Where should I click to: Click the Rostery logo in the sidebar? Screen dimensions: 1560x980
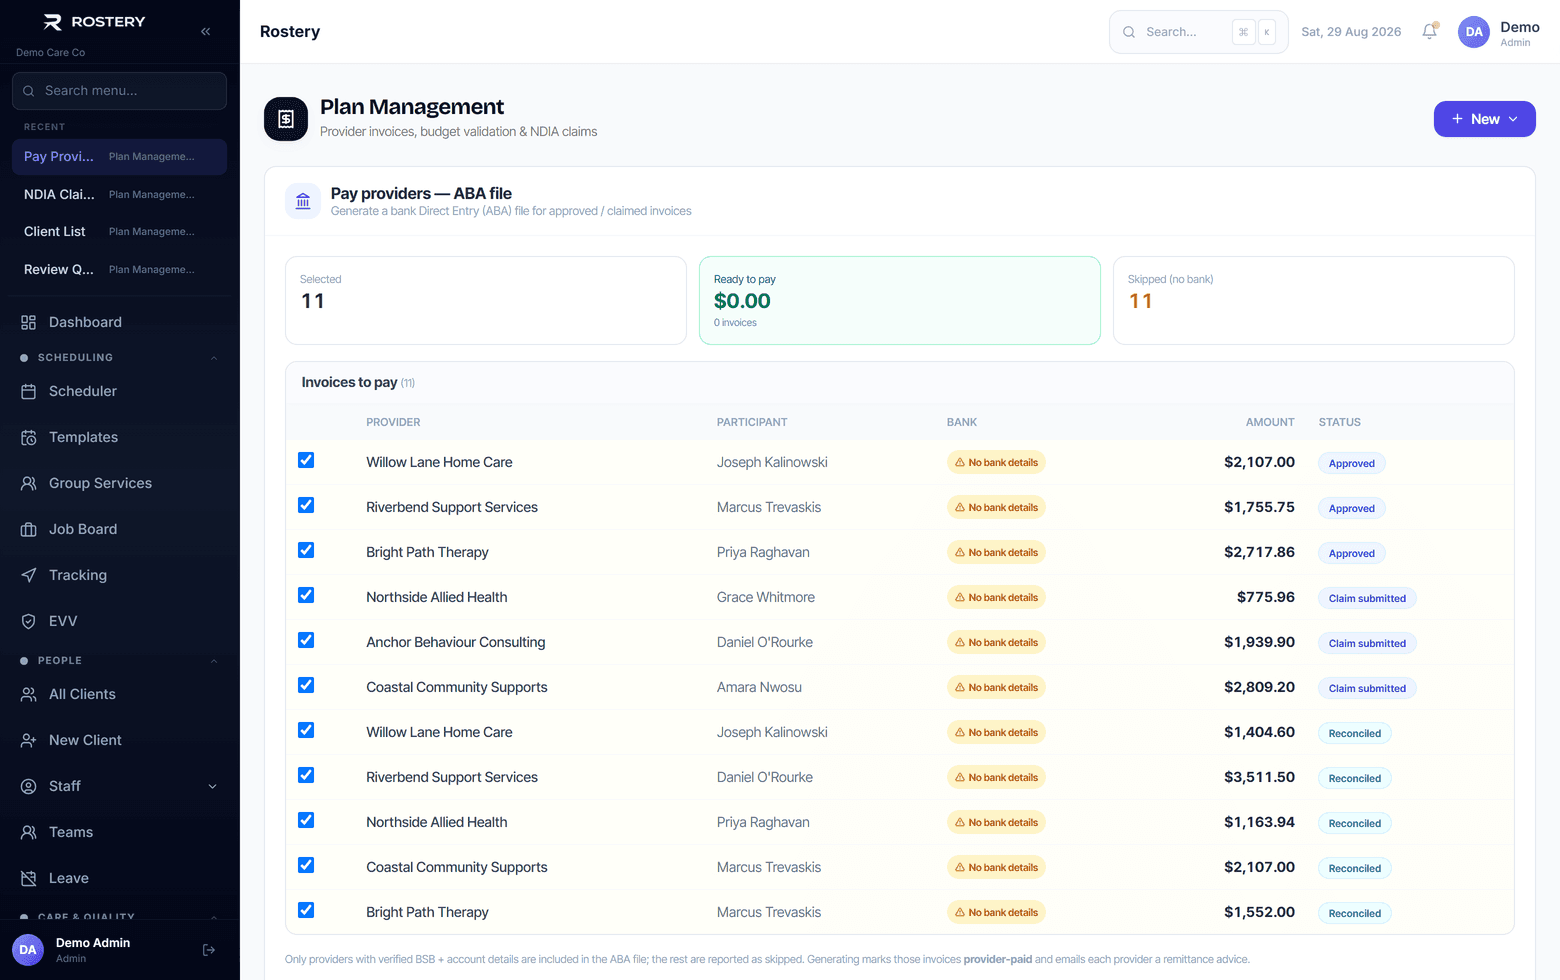pos(95,22)
